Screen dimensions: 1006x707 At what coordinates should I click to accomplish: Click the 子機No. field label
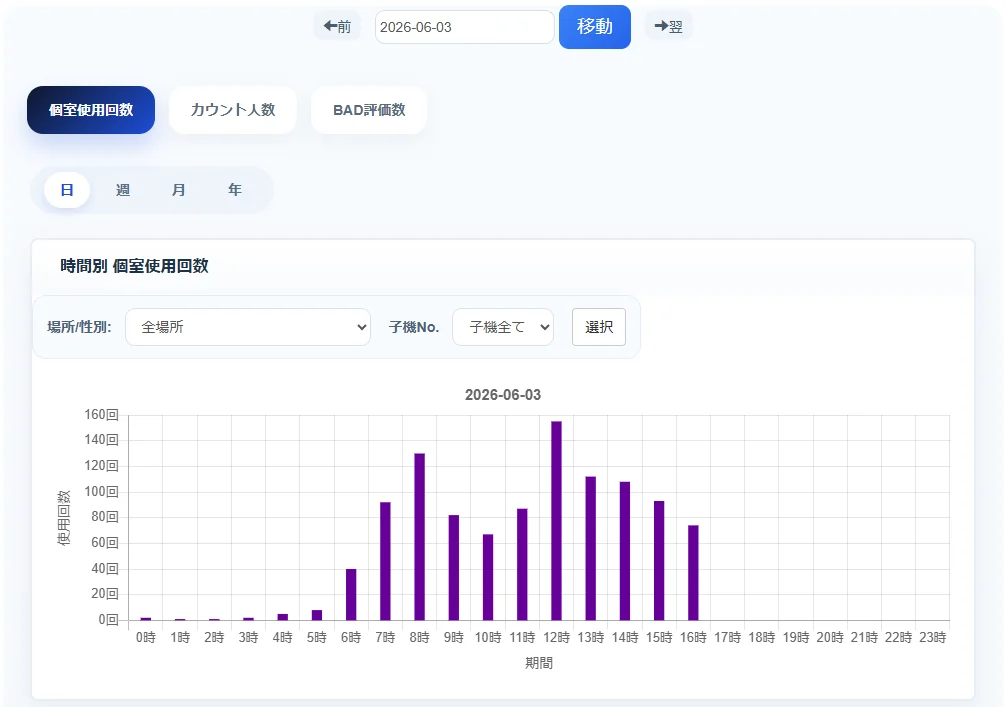(414, 327)
